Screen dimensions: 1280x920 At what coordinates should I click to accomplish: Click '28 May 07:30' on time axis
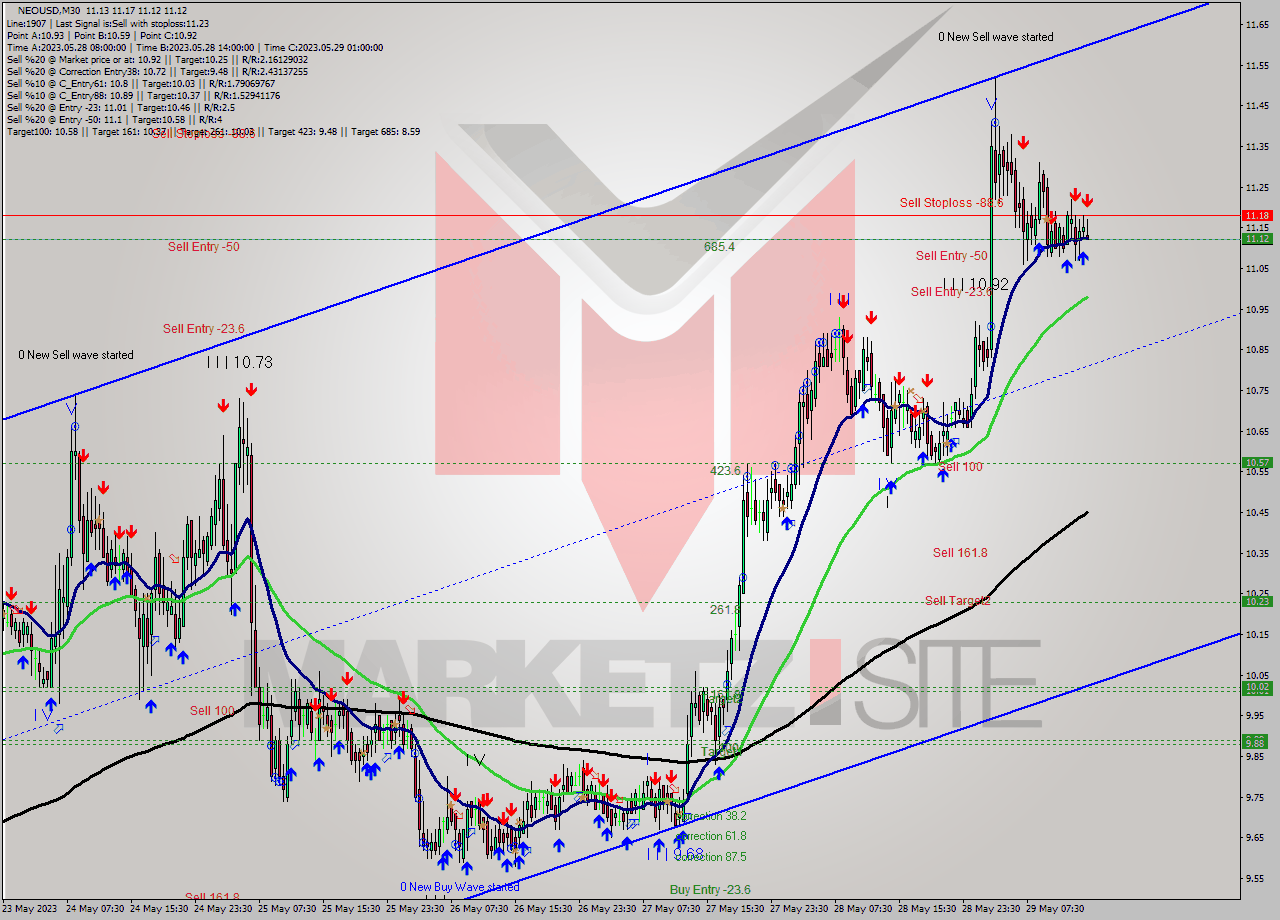[x=864, y=909]
